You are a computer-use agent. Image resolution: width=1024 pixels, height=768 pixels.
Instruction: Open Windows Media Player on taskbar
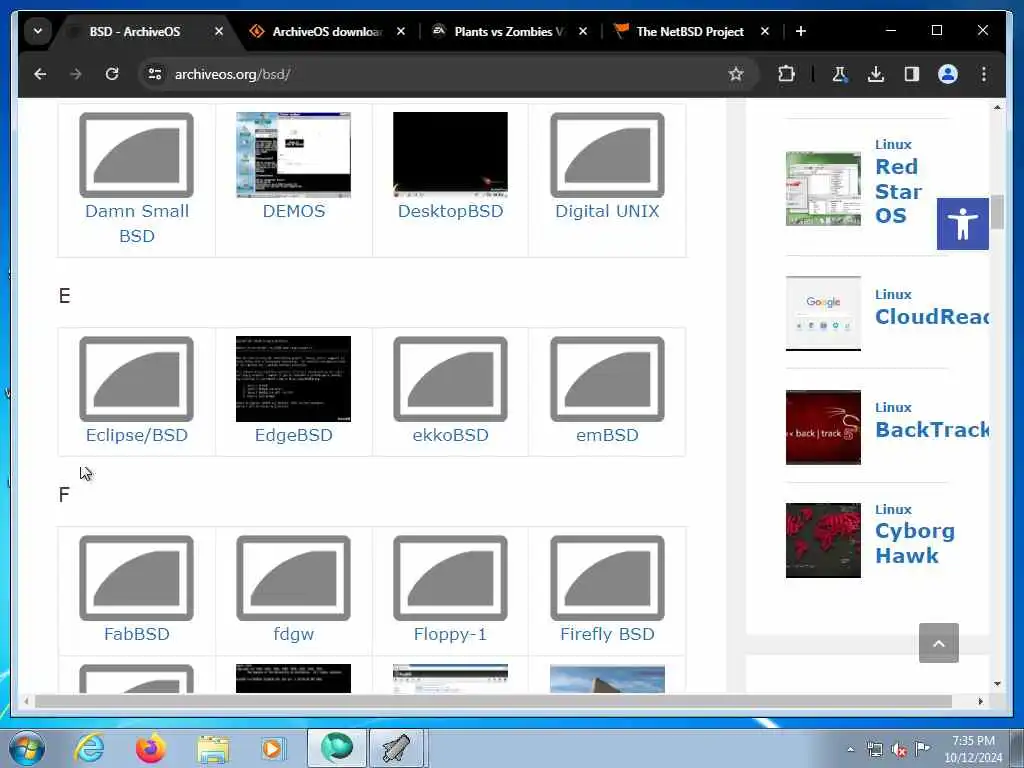273,748
